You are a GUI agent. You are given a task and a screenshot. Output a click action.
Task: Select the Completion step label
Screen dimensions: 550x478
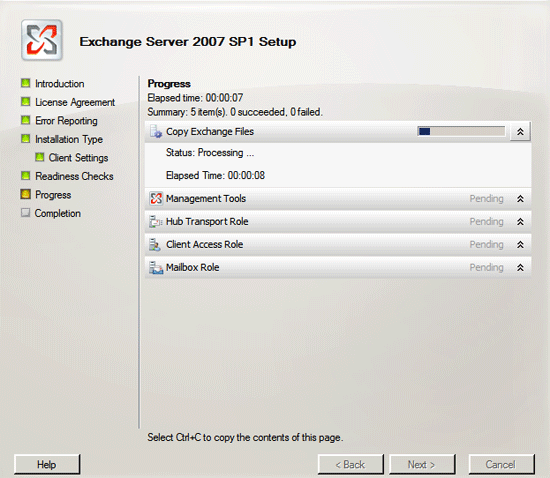[58, 214]
